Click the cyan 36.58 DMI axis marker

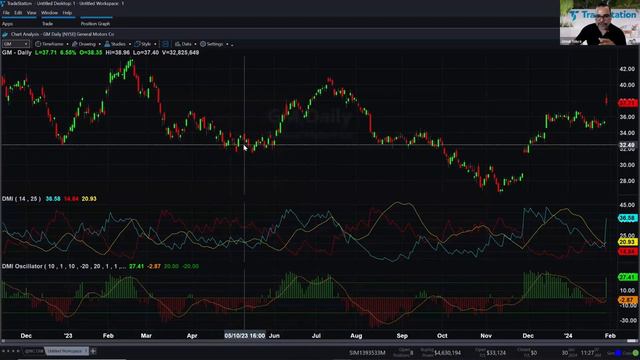pyautogui.click(x=628, y=218)
